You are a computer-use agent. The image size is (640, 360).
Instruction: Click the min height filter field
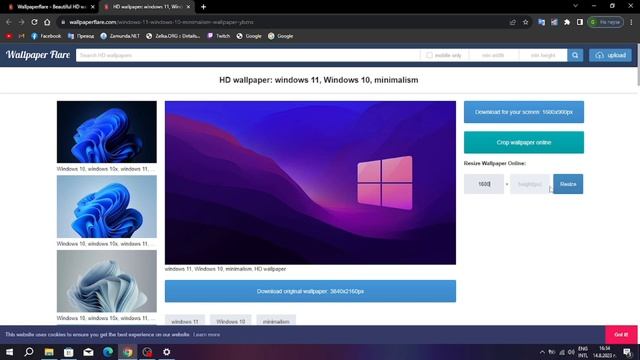coord(543,55)
